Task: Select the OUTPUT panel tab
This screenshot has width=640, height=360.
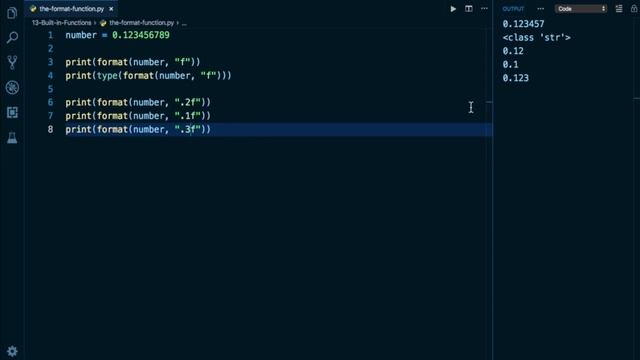Action: point(513,9)
